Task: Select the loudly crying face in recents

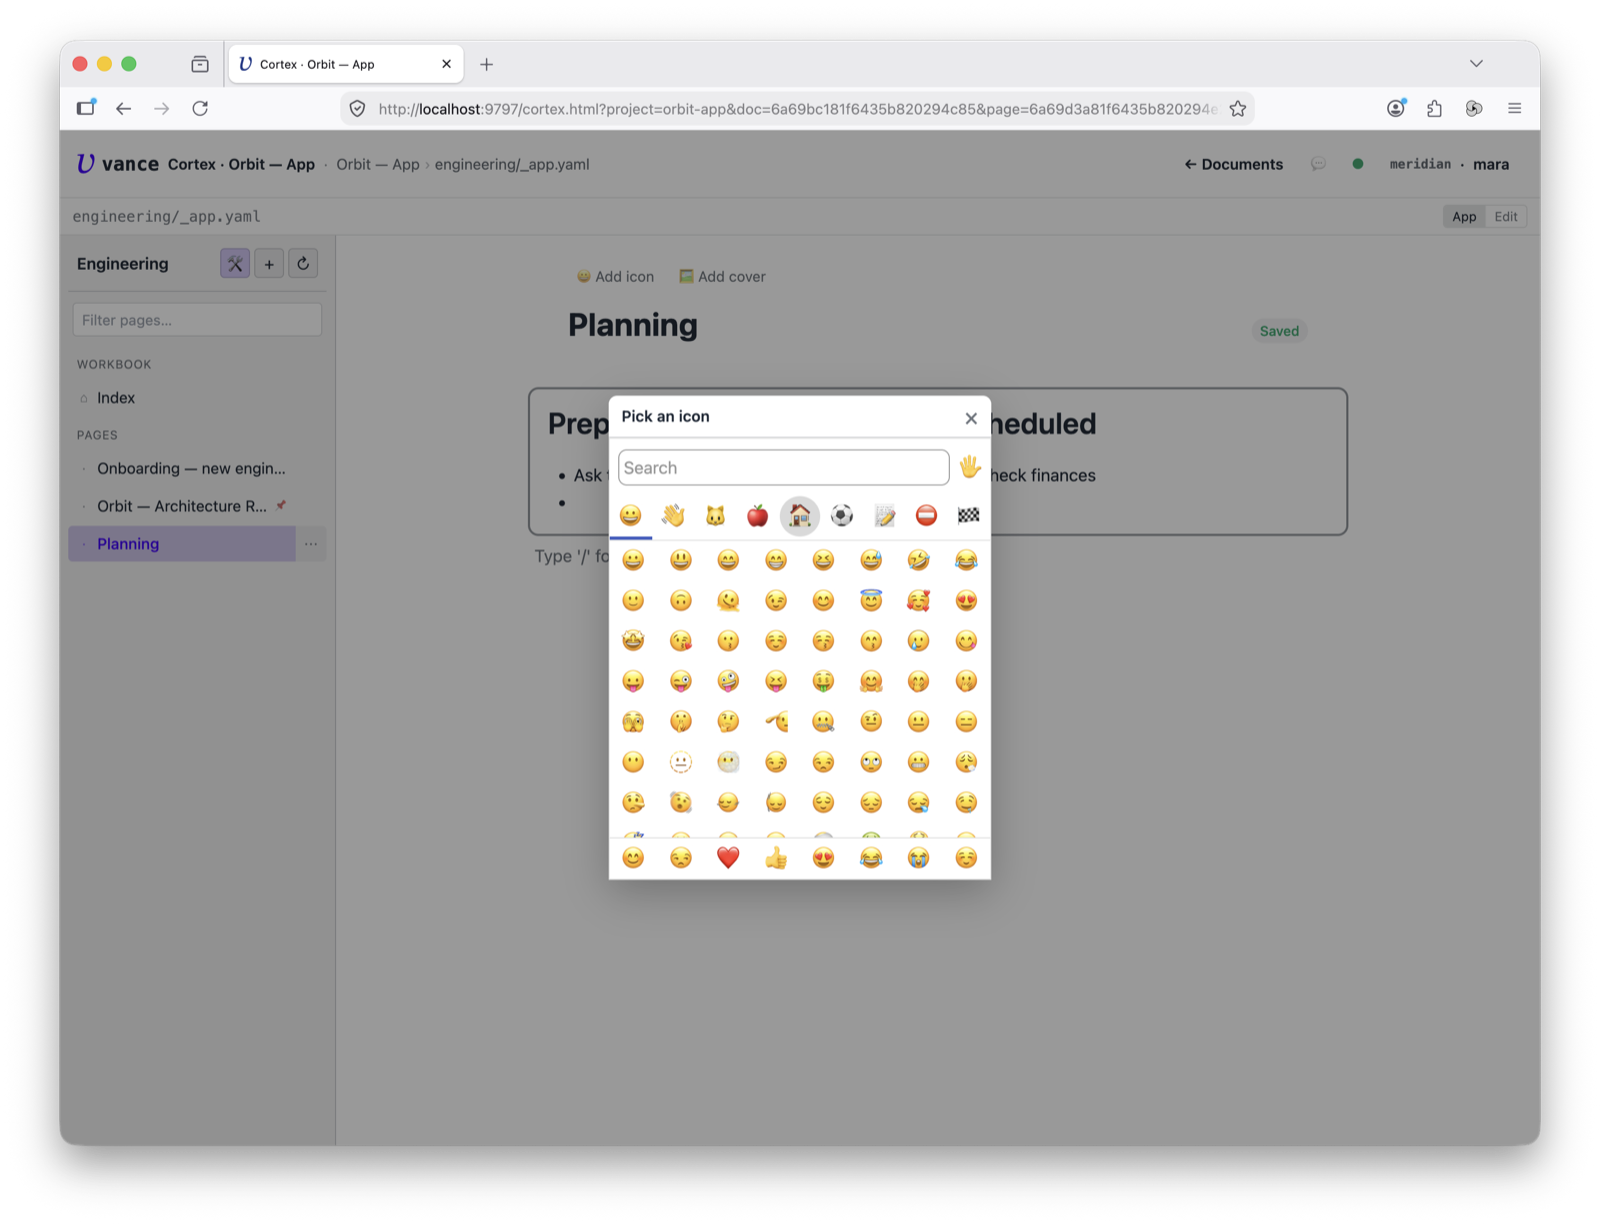Action: click(918, 858)
